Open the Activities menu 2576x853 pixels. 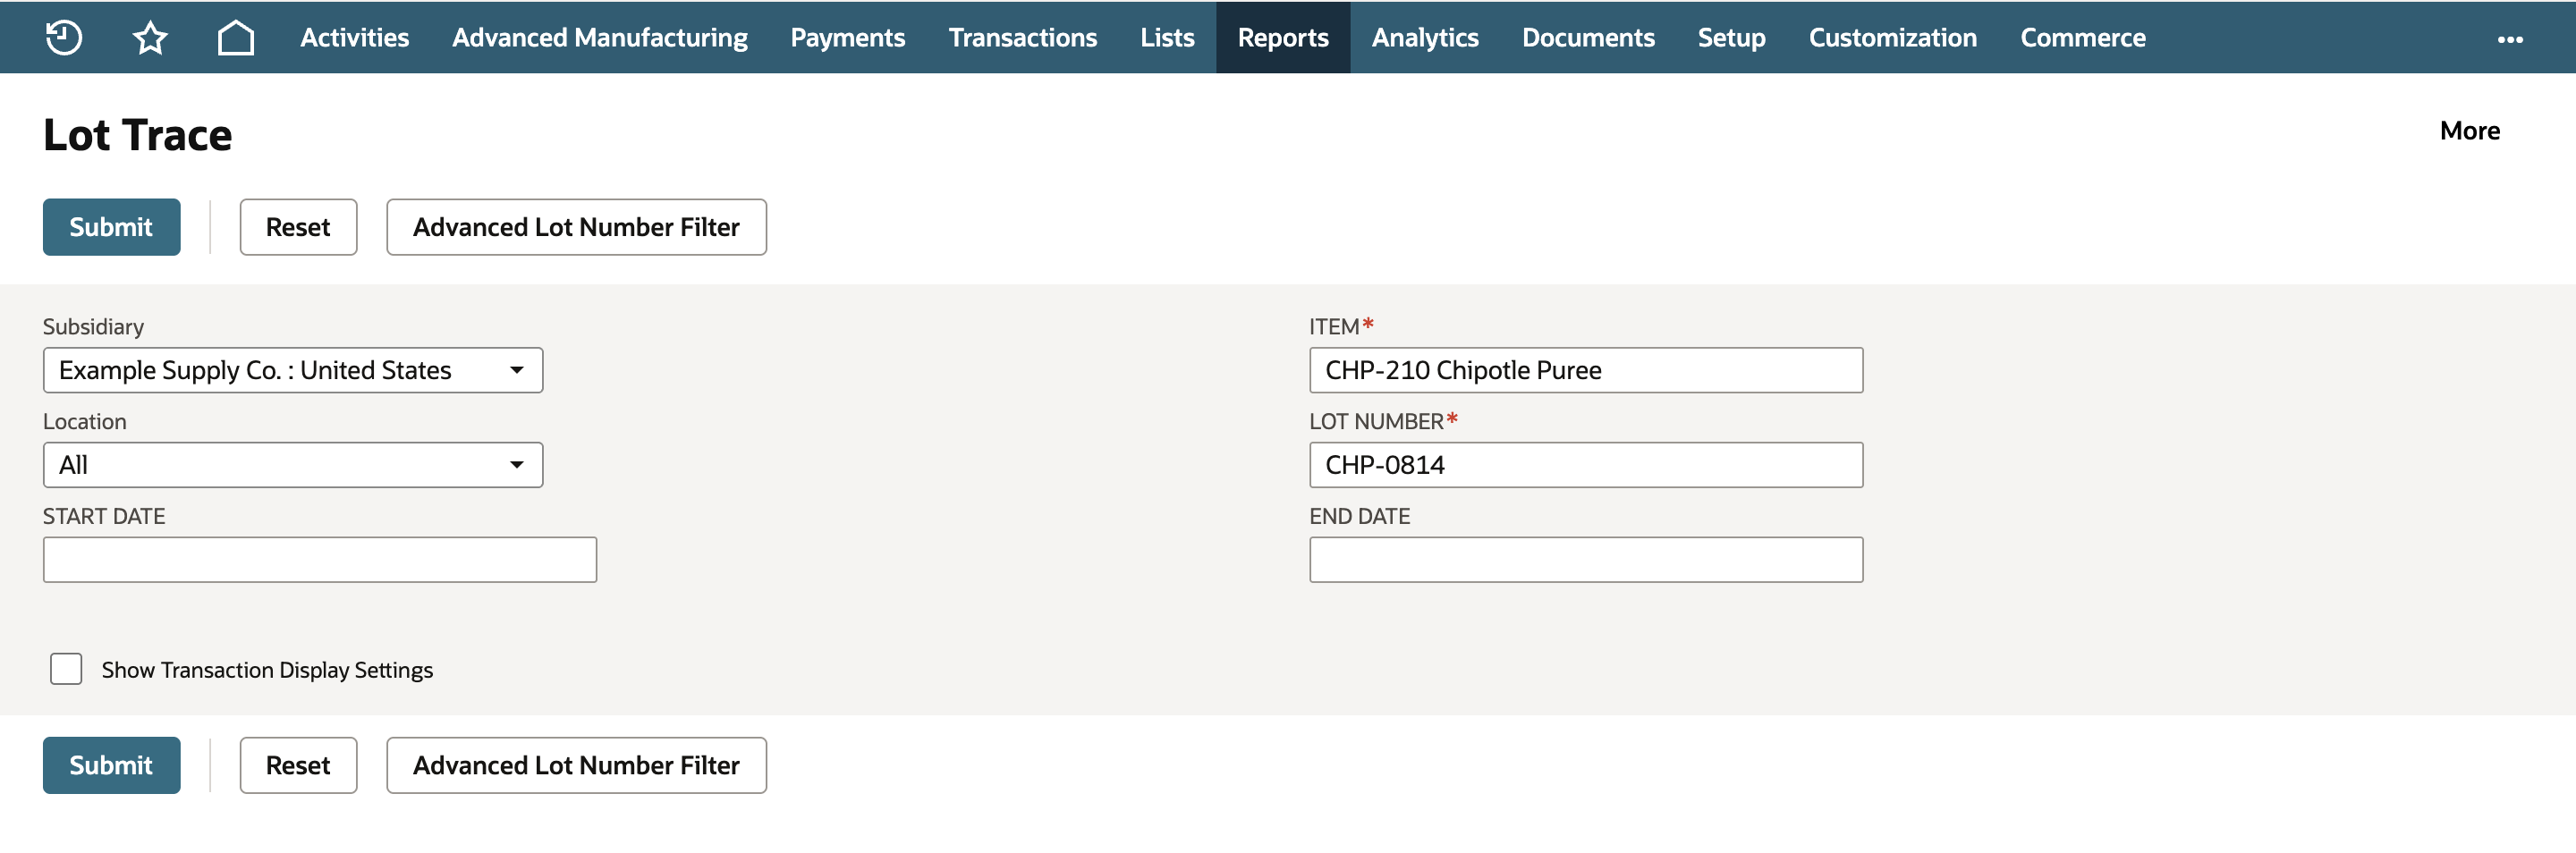point(354,38)
